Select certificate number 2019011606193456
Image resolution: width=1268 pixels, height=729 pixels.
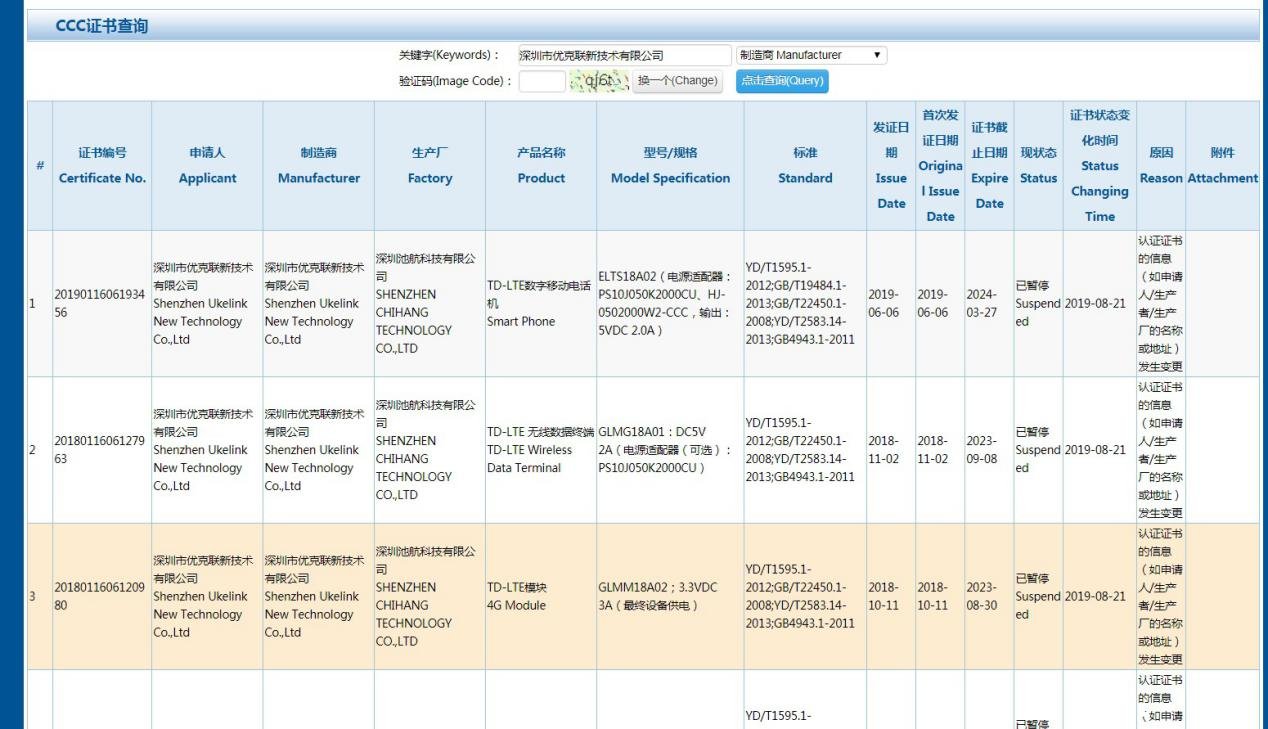point(102,303)
